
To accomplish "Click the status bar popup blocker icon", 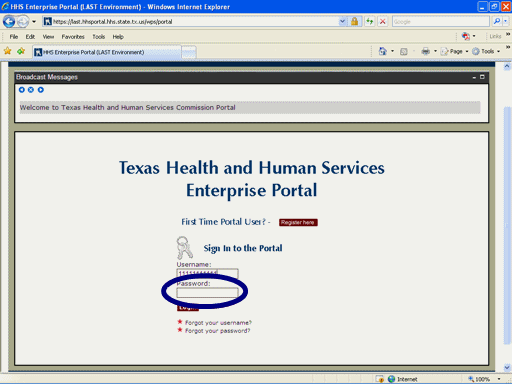I will 380,379.
